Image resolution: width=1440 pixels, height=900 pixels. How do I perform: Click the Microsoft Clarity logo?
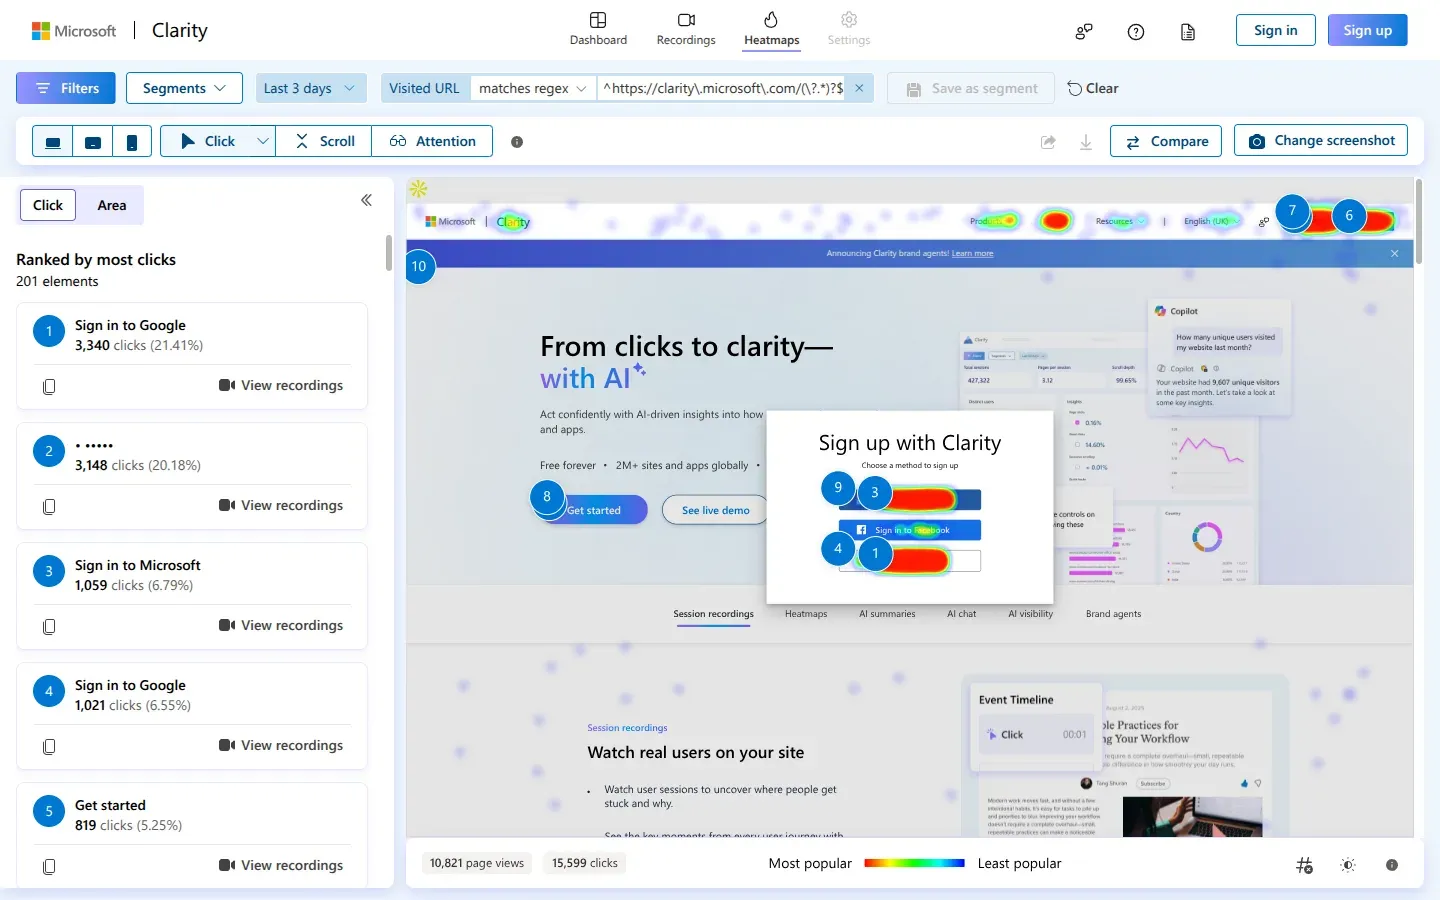[x=120, y=30]
